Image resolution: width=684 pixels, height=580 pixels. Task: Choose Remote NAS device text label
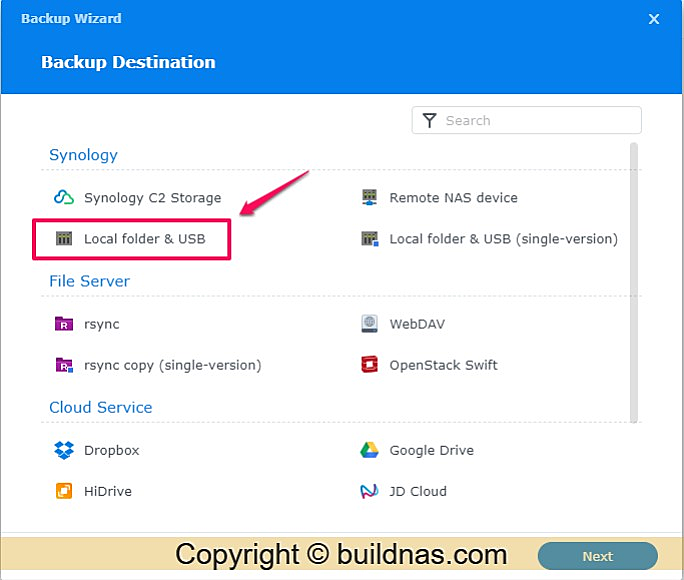click(453, 198)
